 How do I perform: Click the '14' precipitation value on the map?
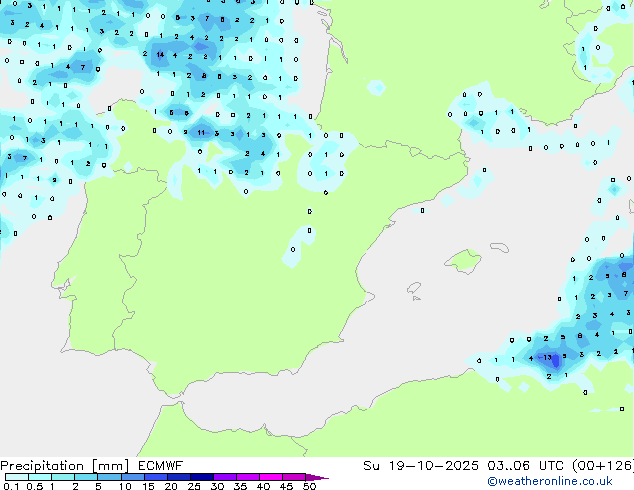[160, 55]
